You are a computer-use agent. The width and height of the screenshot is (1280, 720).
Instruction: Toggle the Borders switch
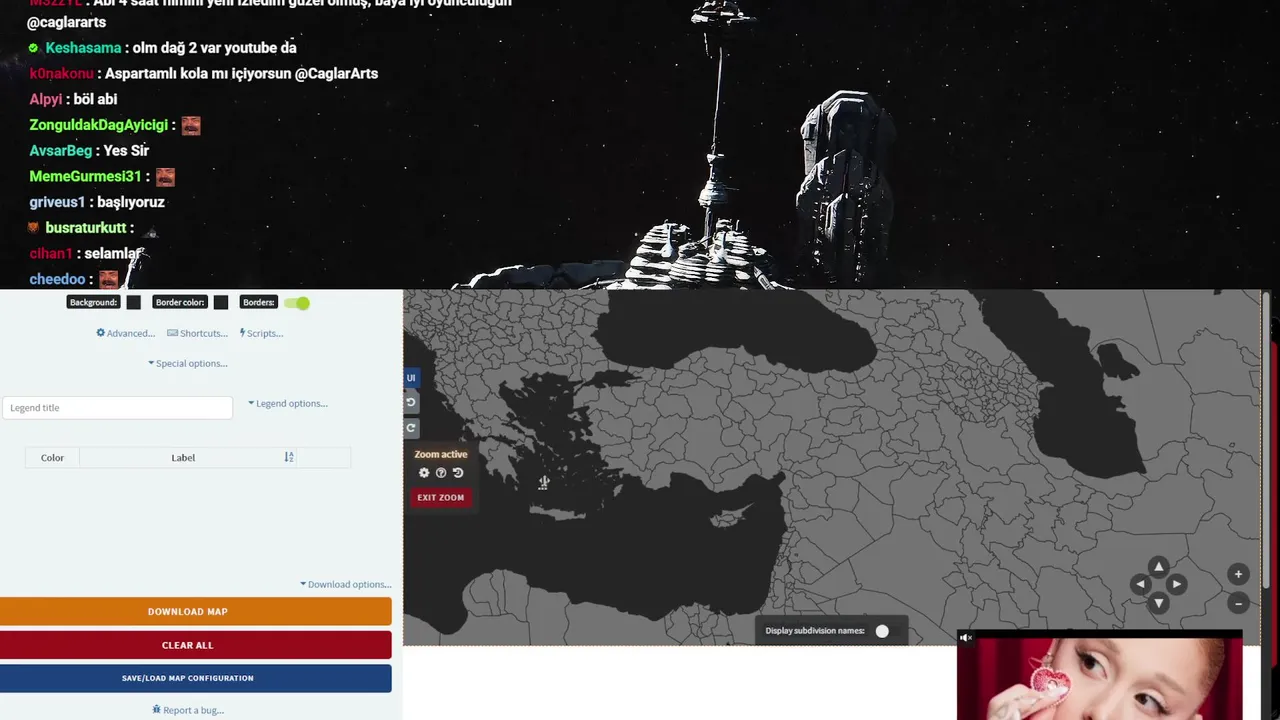(x=297, y=303)
